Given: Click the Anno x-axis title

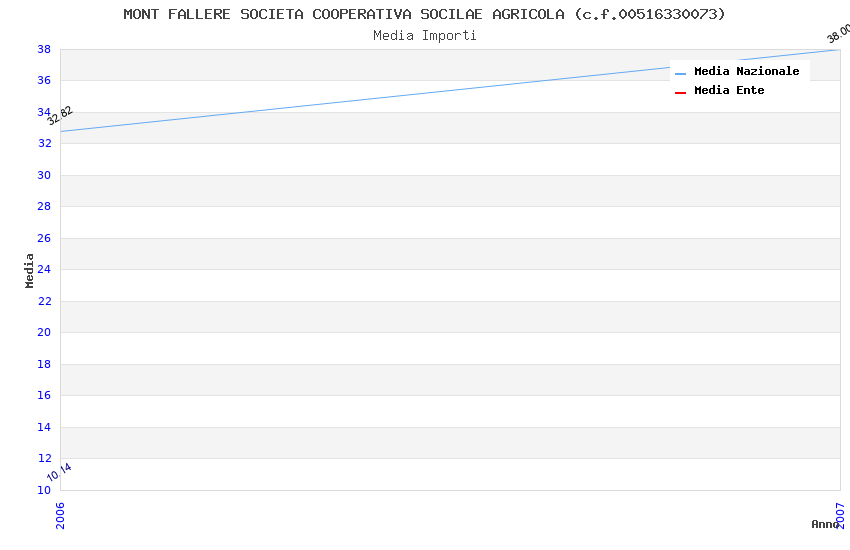Looking at the screenshot, I should tap(825, 524).
